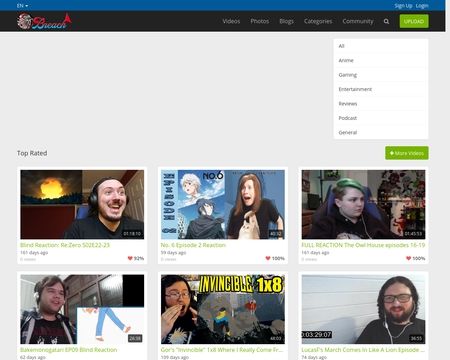Click '74 days ago' under March Comes In video
The height and width of the screenshot is (360, 450).
pos(314,357)
